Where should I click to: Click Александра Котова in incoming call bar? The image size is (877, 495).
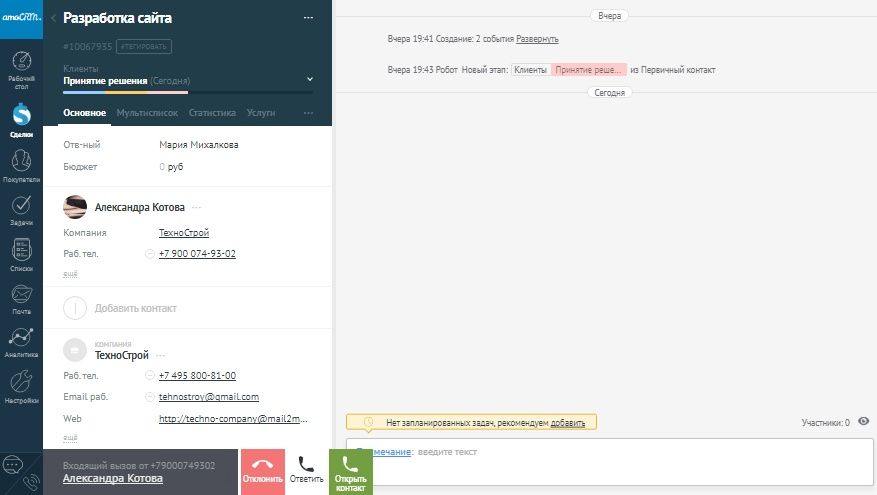pos(112,479)
